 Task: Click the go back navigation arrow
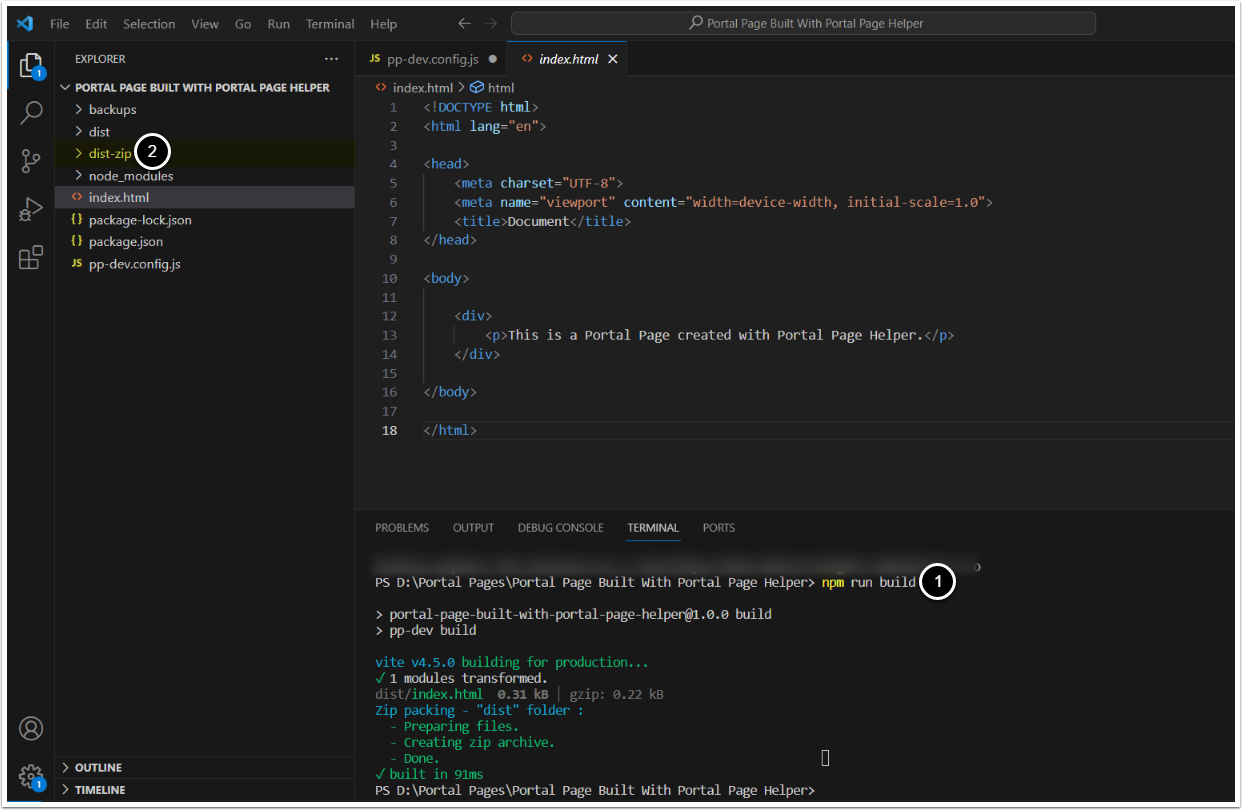tap(464, 24)
